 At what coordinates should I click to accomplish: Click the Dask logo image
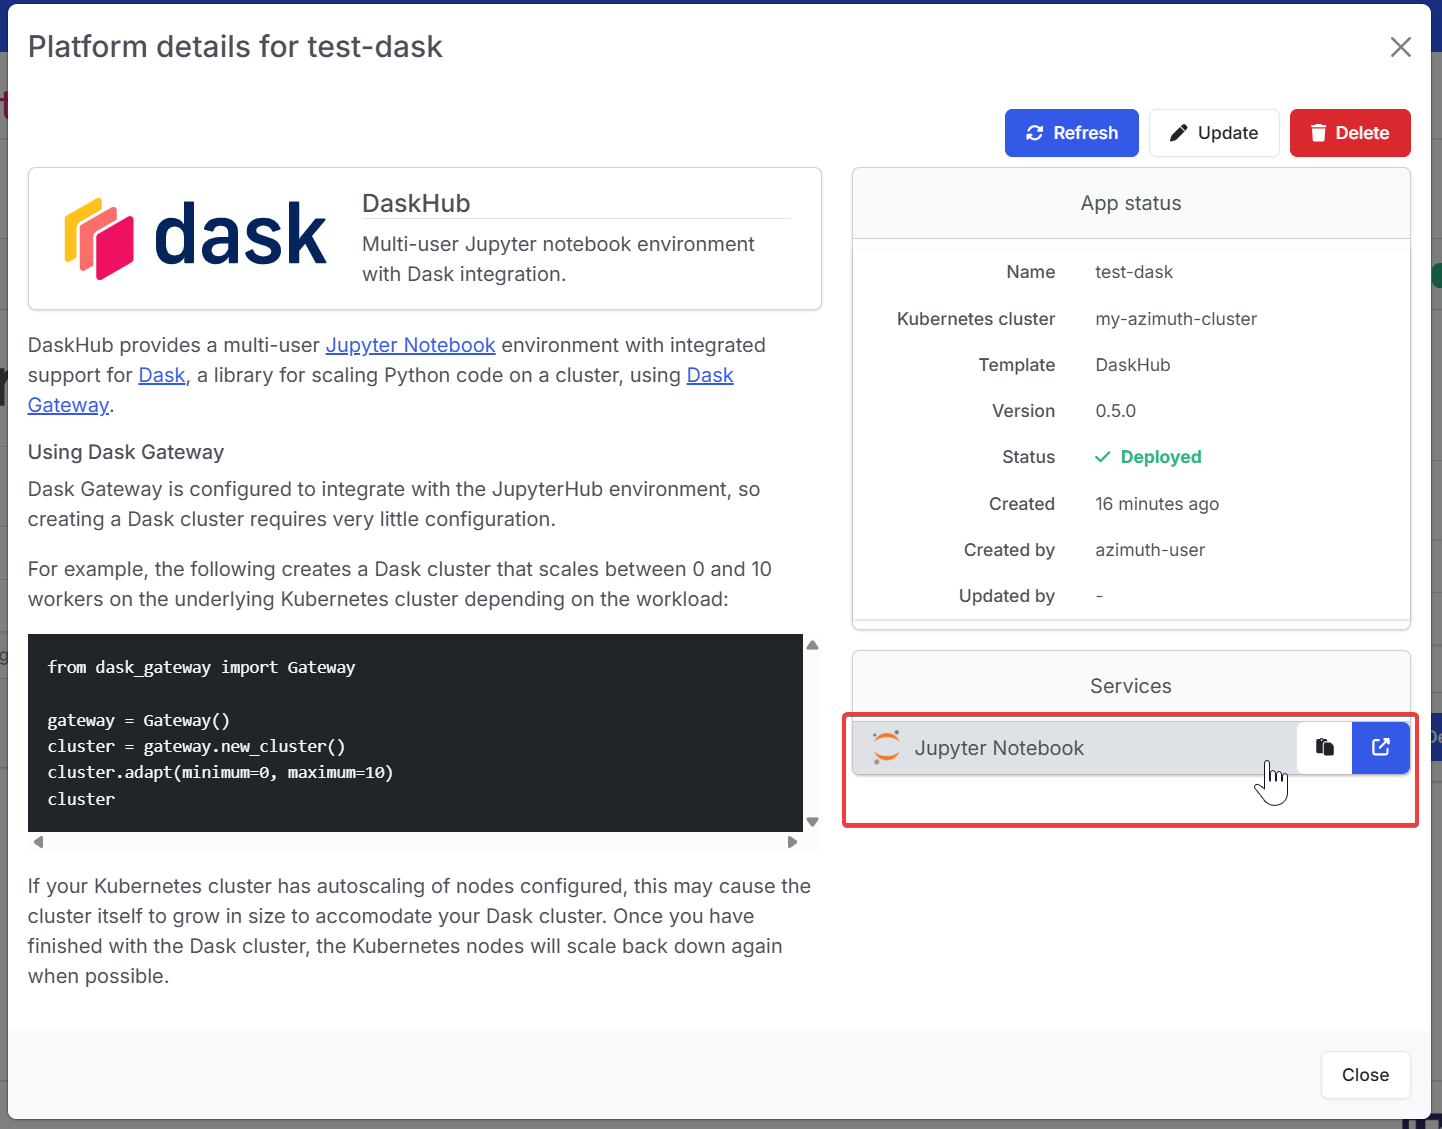(195, 238)
